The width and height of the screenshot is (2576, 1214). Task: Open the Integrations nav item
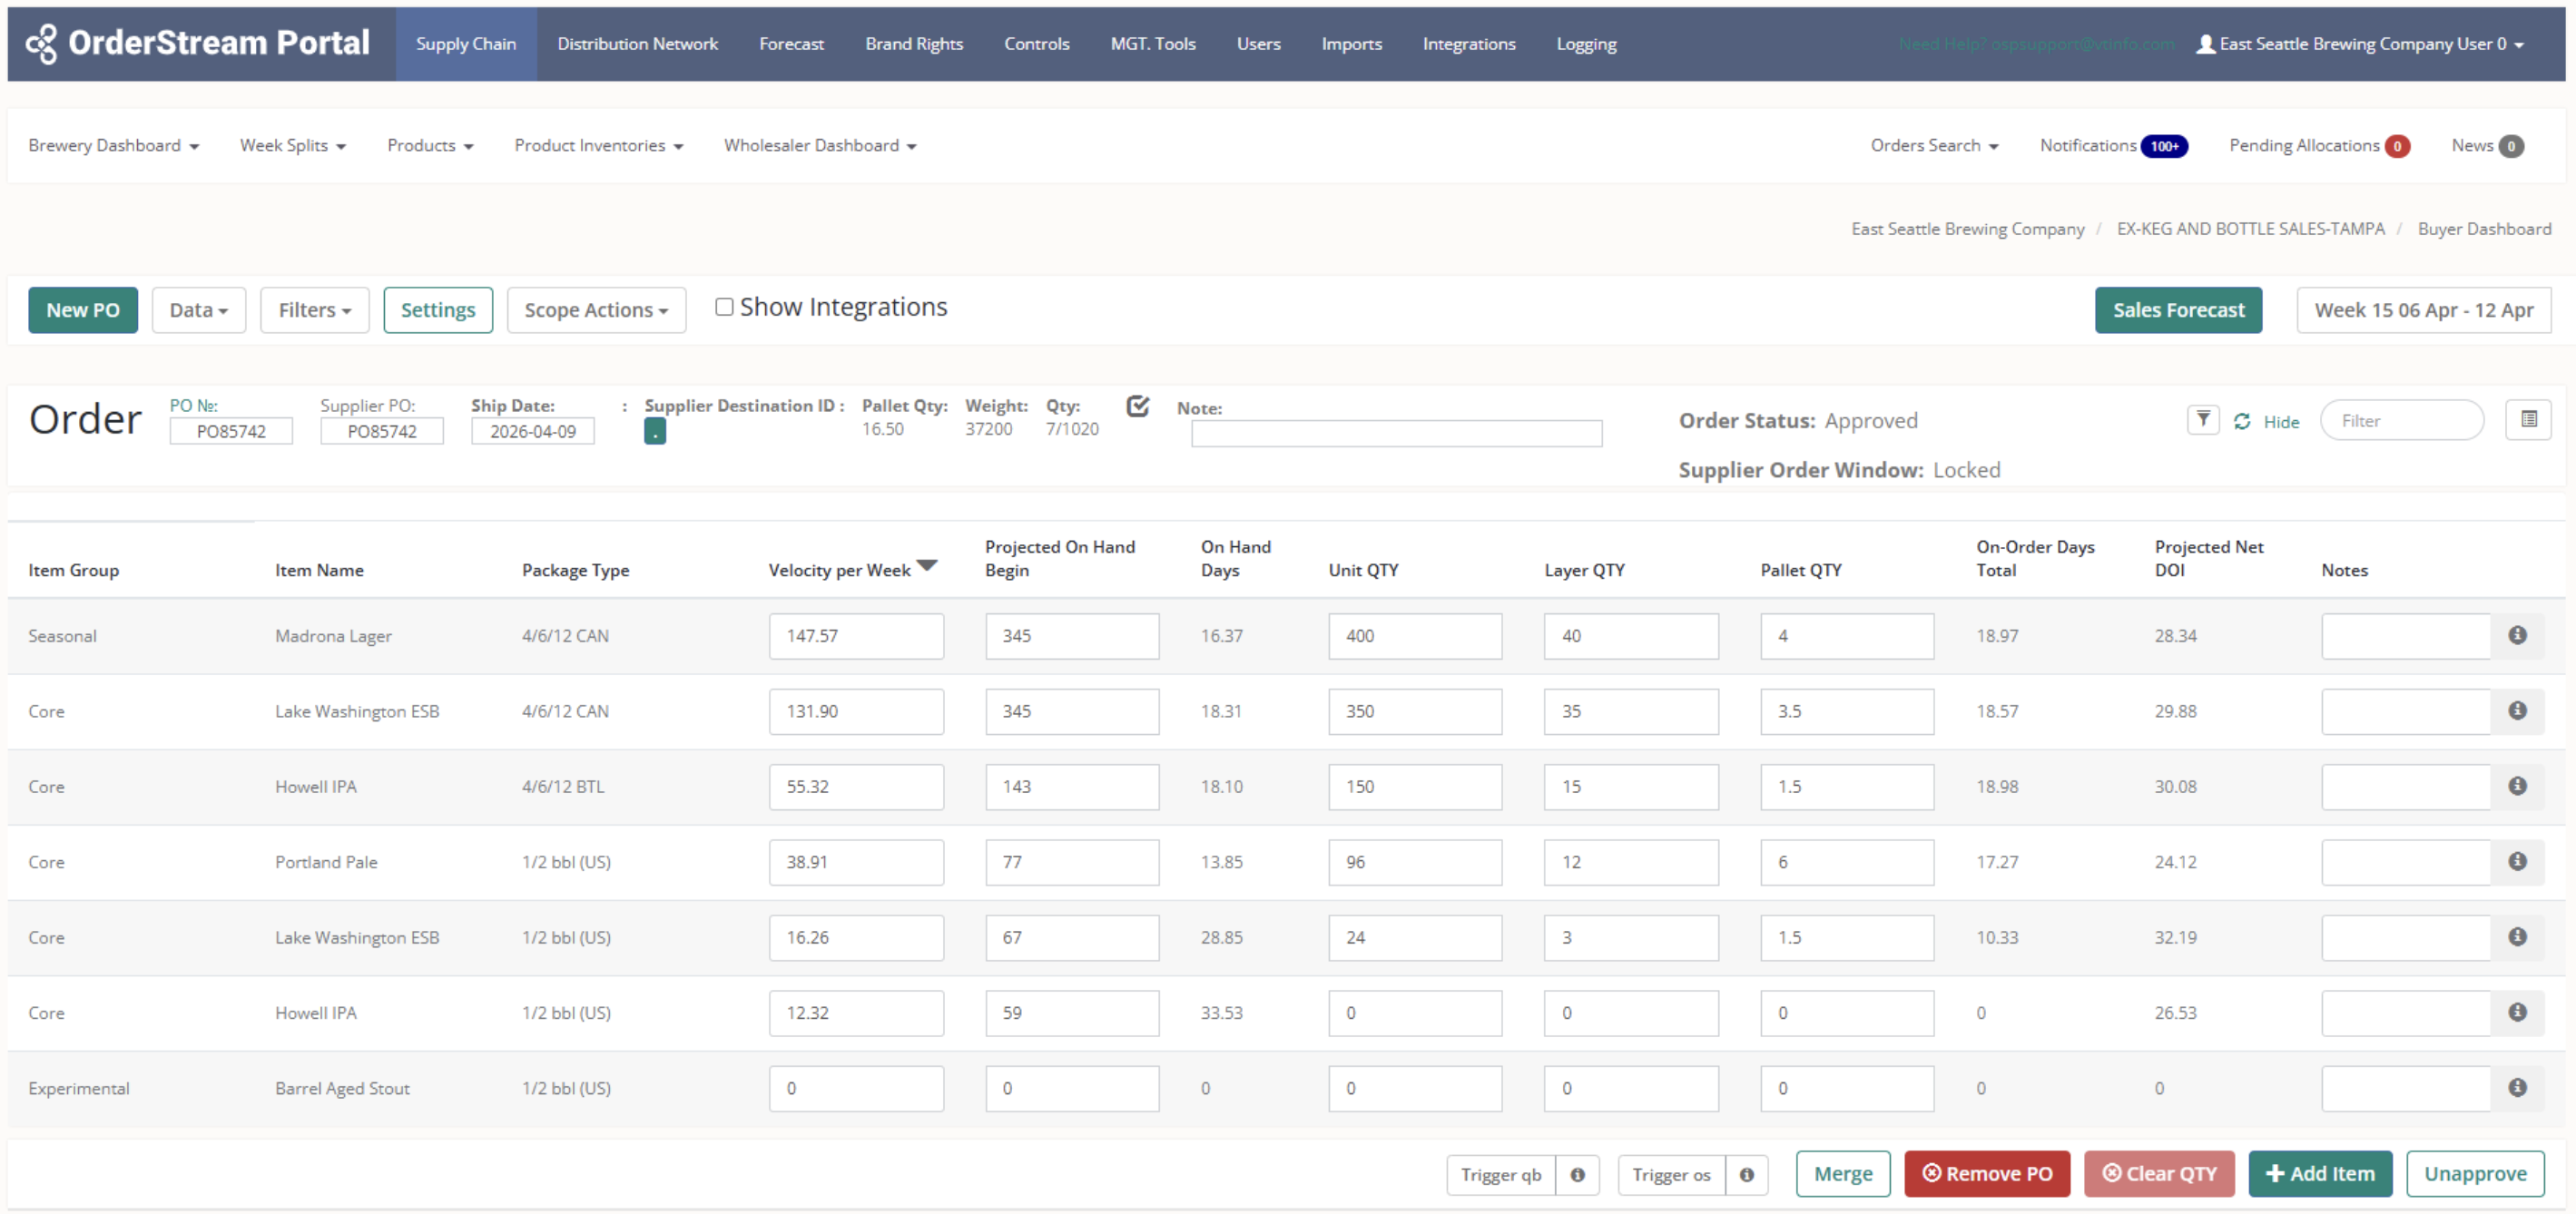[x=1468, y=44]
